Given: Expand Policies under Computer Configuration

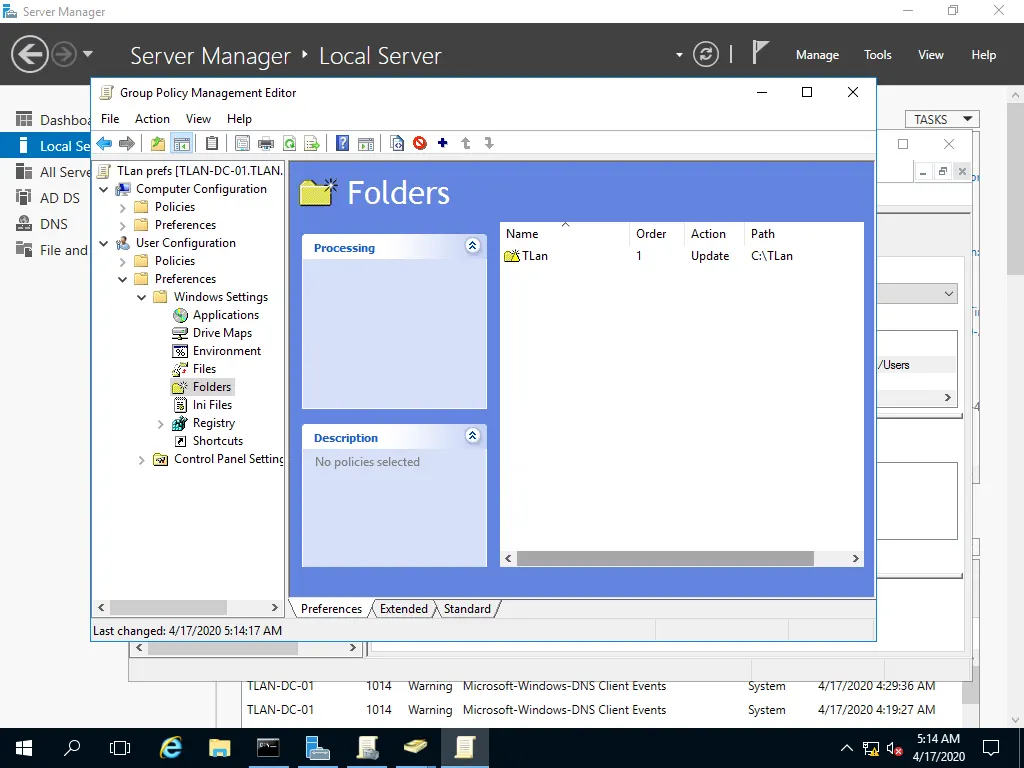Looking at the screenshot, I should point(123,208).
